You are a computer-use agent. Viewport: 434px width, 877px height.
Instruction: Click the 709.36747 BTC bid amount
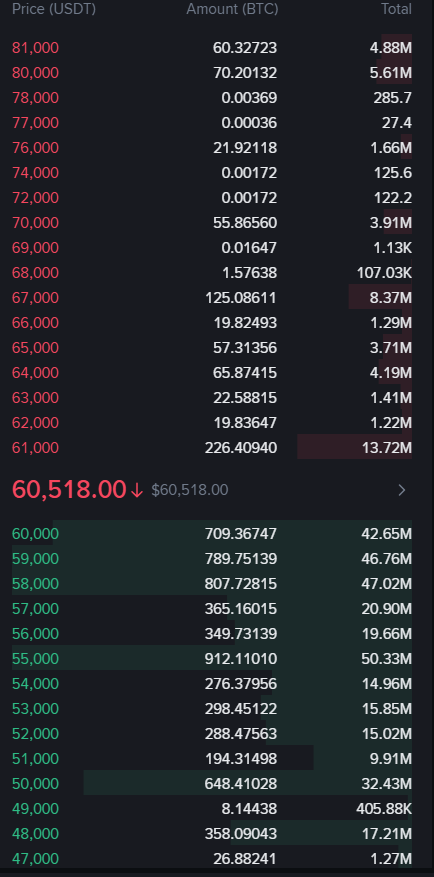[241, 534]
